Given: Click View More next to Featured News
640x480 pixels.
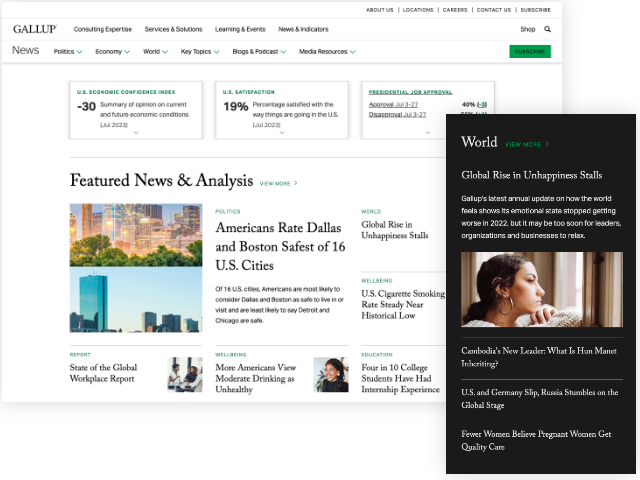Looking at the screenshot, I should pyautogui.click(x=278, y=184).
